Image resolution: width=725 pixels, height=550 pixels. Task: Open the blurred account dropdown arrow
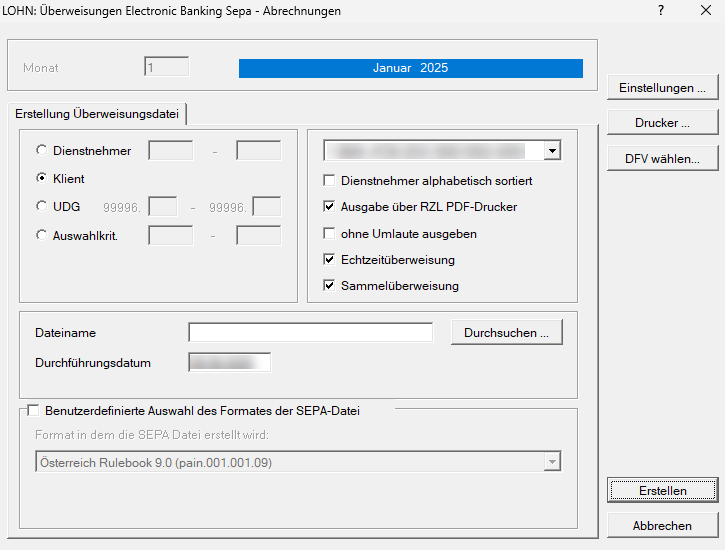click(x=552, y=151)
